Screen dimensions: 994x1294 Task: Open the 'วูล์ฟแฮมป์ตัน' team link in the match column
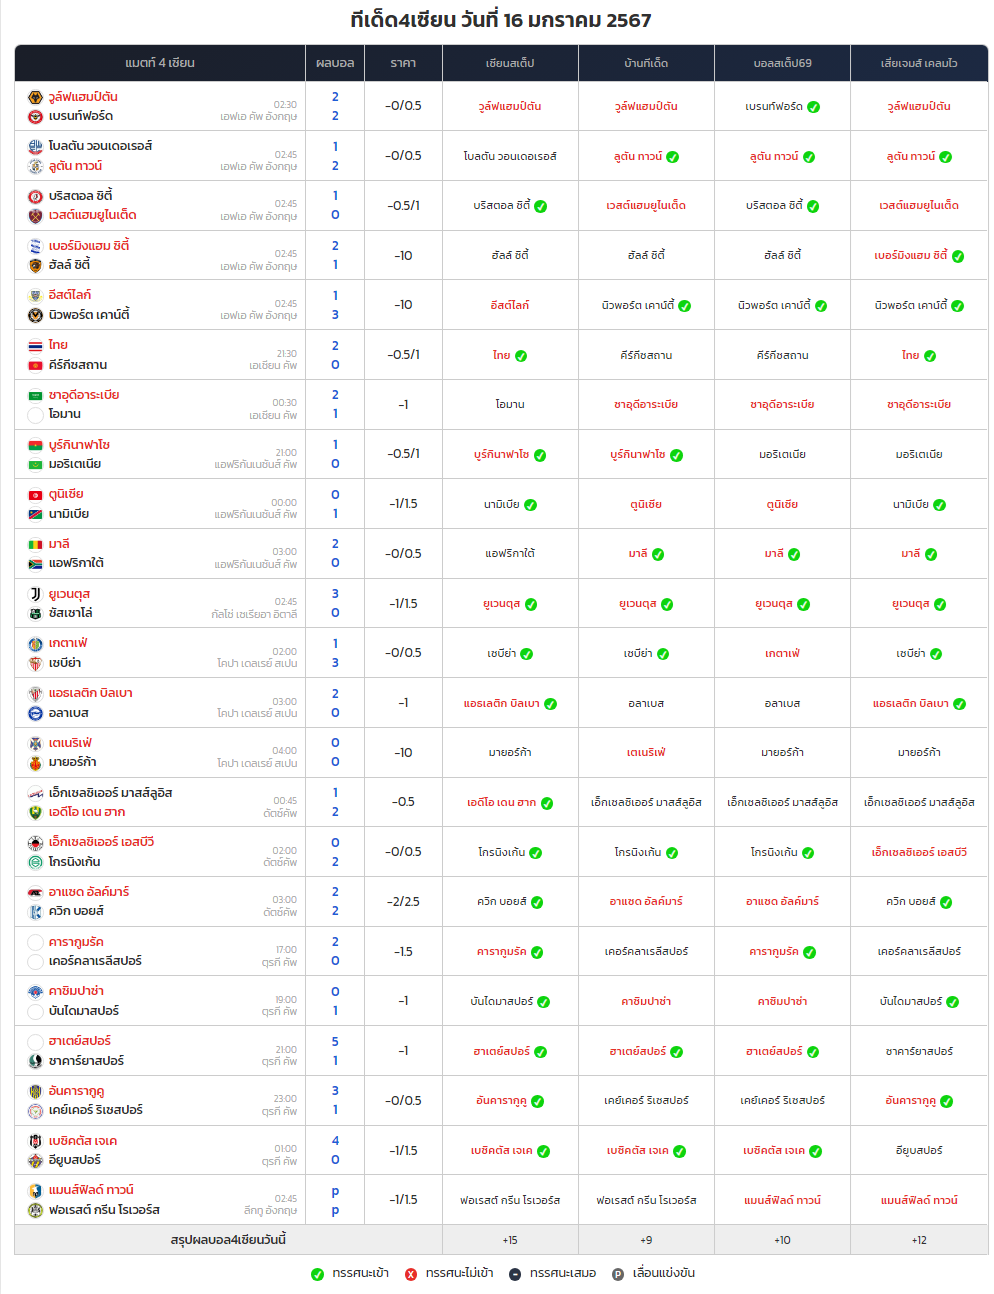[x=83, y=97]
